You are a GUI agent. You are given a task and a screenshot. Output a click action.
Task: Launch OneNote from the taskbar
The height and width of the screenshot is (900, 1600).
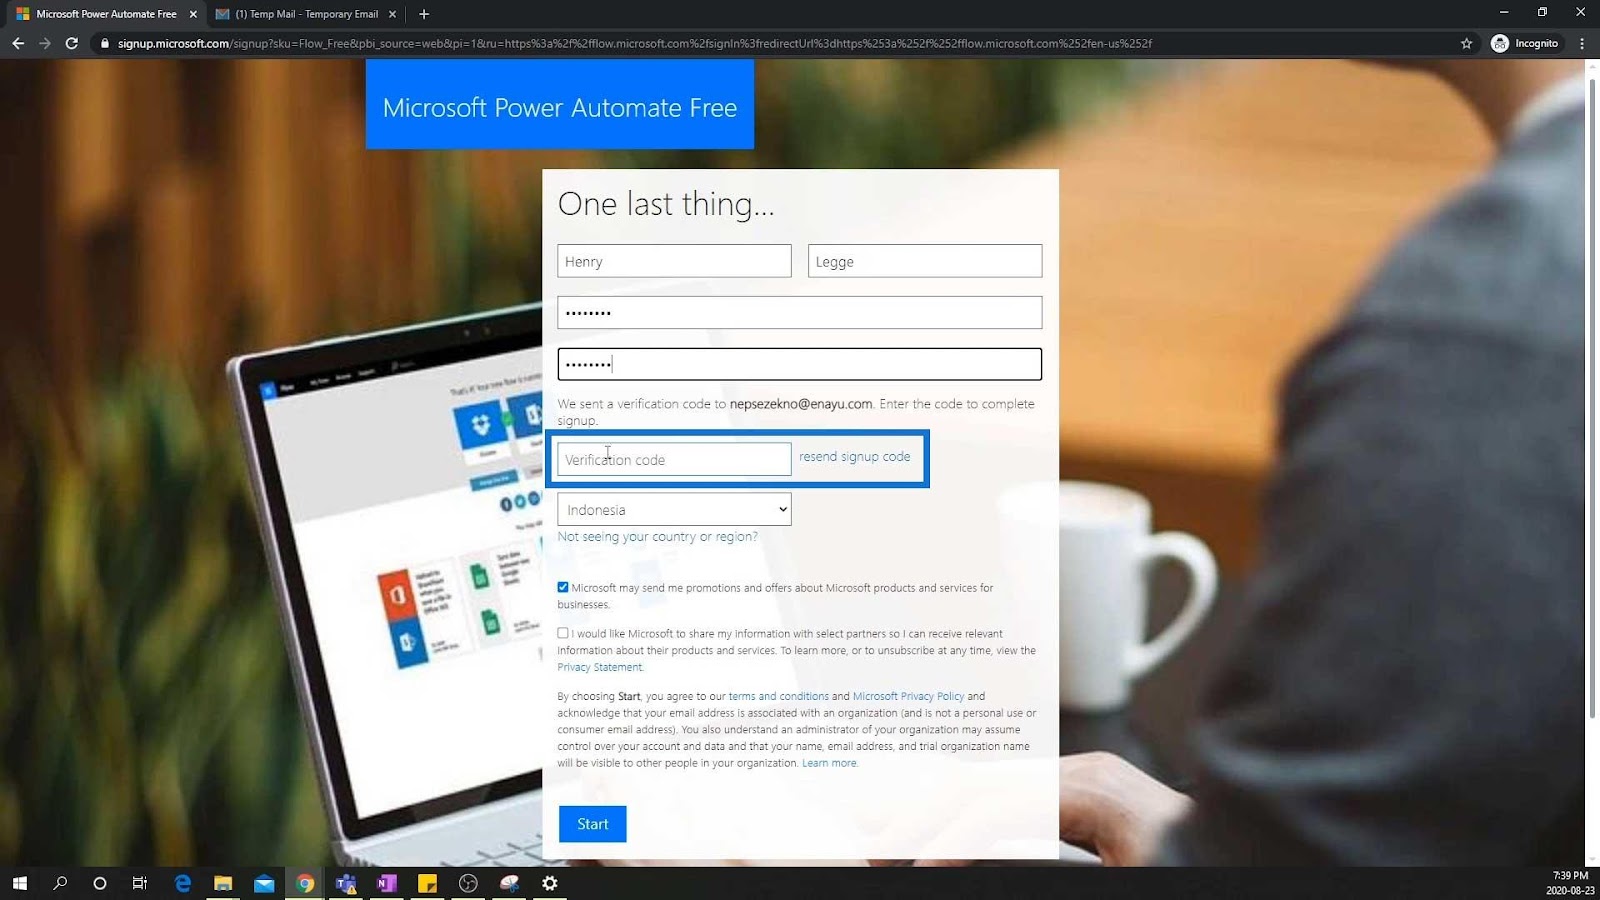(x=387, y=883)
